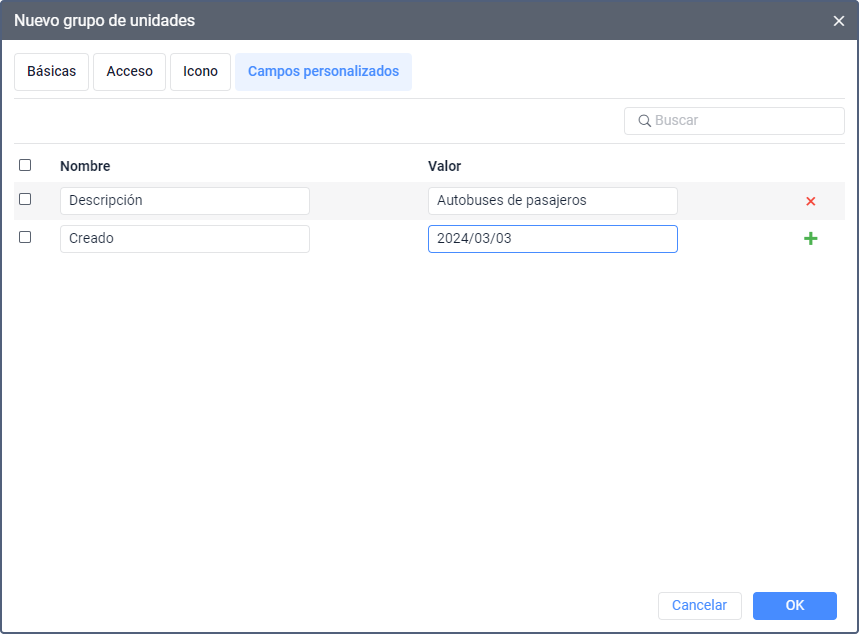
Task: Add the Creado field with plus icon
Action: point(810,239)
